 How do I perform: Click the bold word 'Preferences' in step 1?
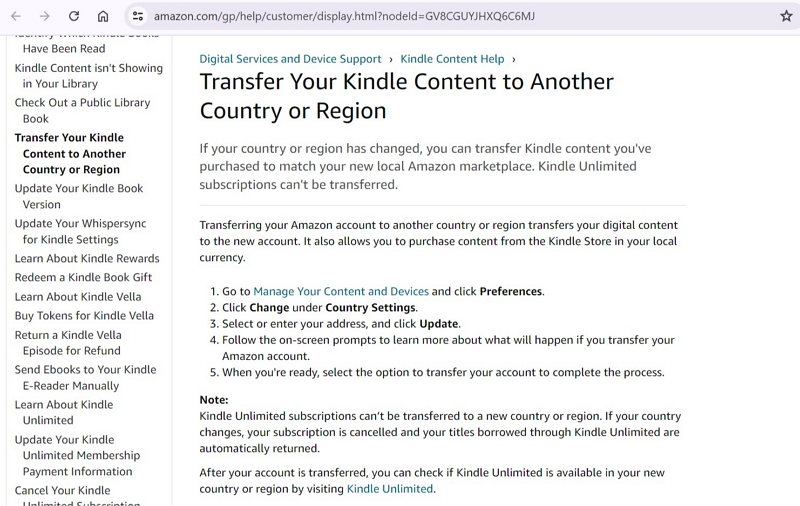click(x=511, y=291)
